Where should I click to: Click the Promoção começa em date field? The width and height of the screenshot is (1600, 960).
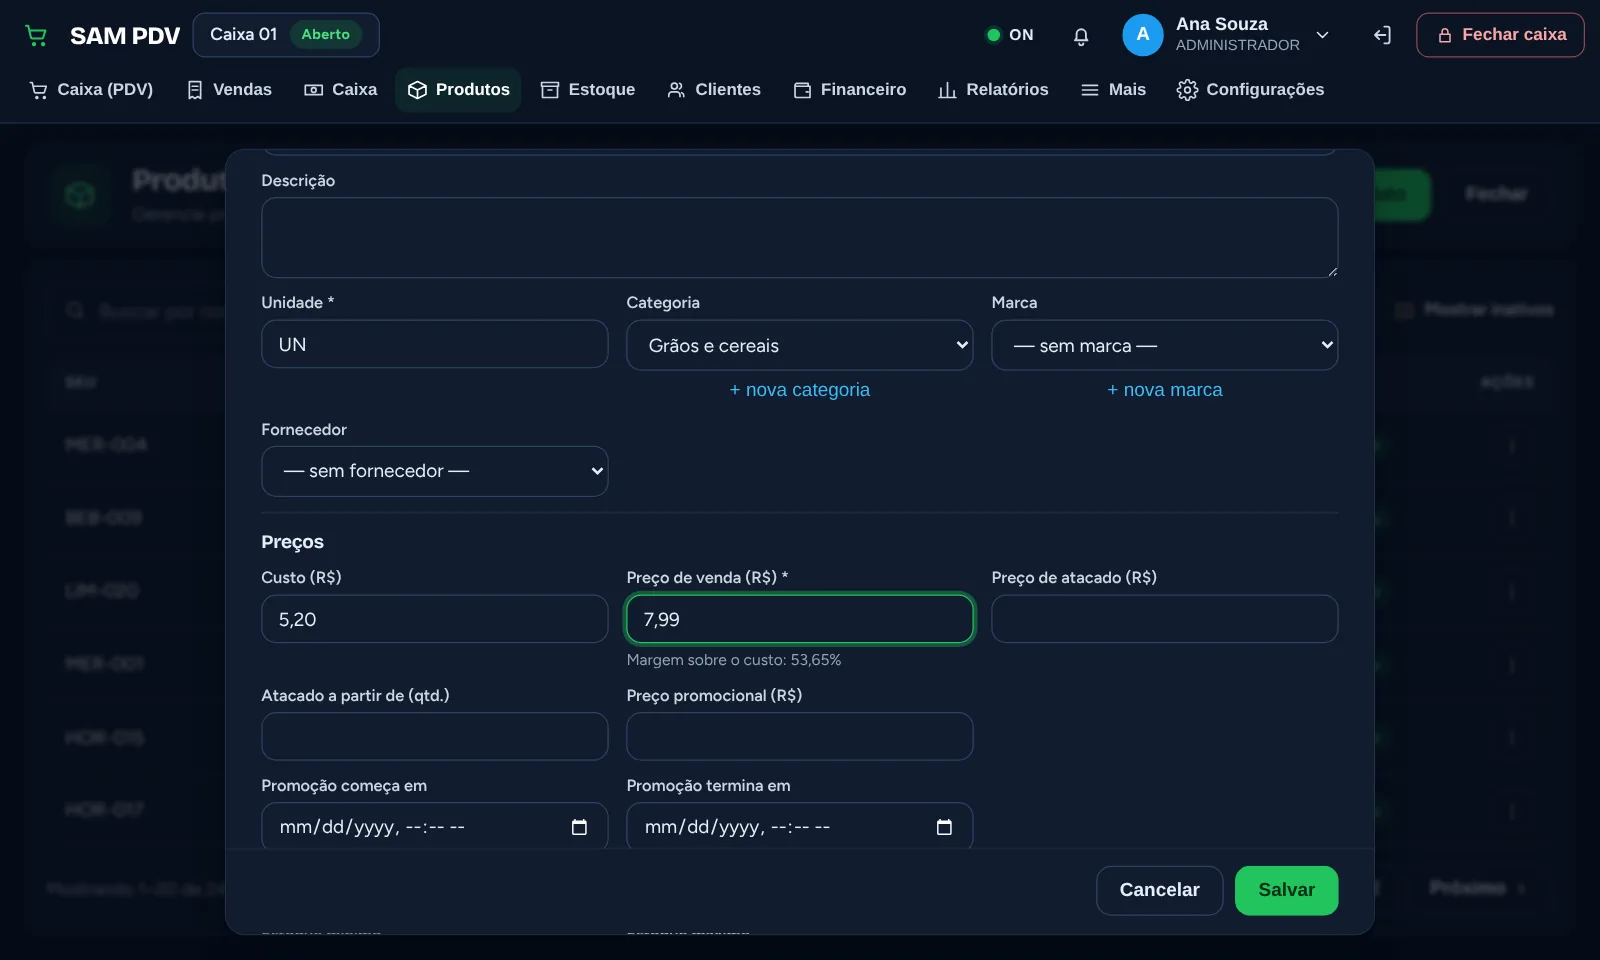[x=435, y=826]
